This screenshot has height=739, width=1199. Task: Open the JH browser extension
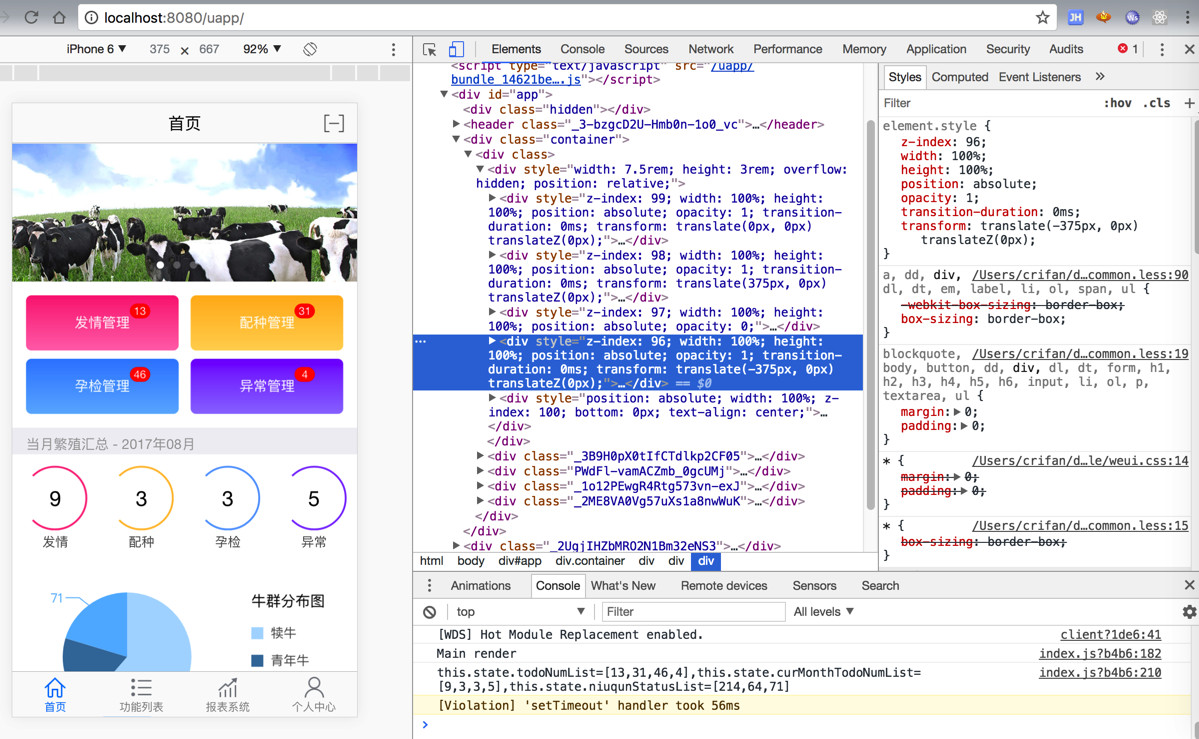tap(1075, 17)
